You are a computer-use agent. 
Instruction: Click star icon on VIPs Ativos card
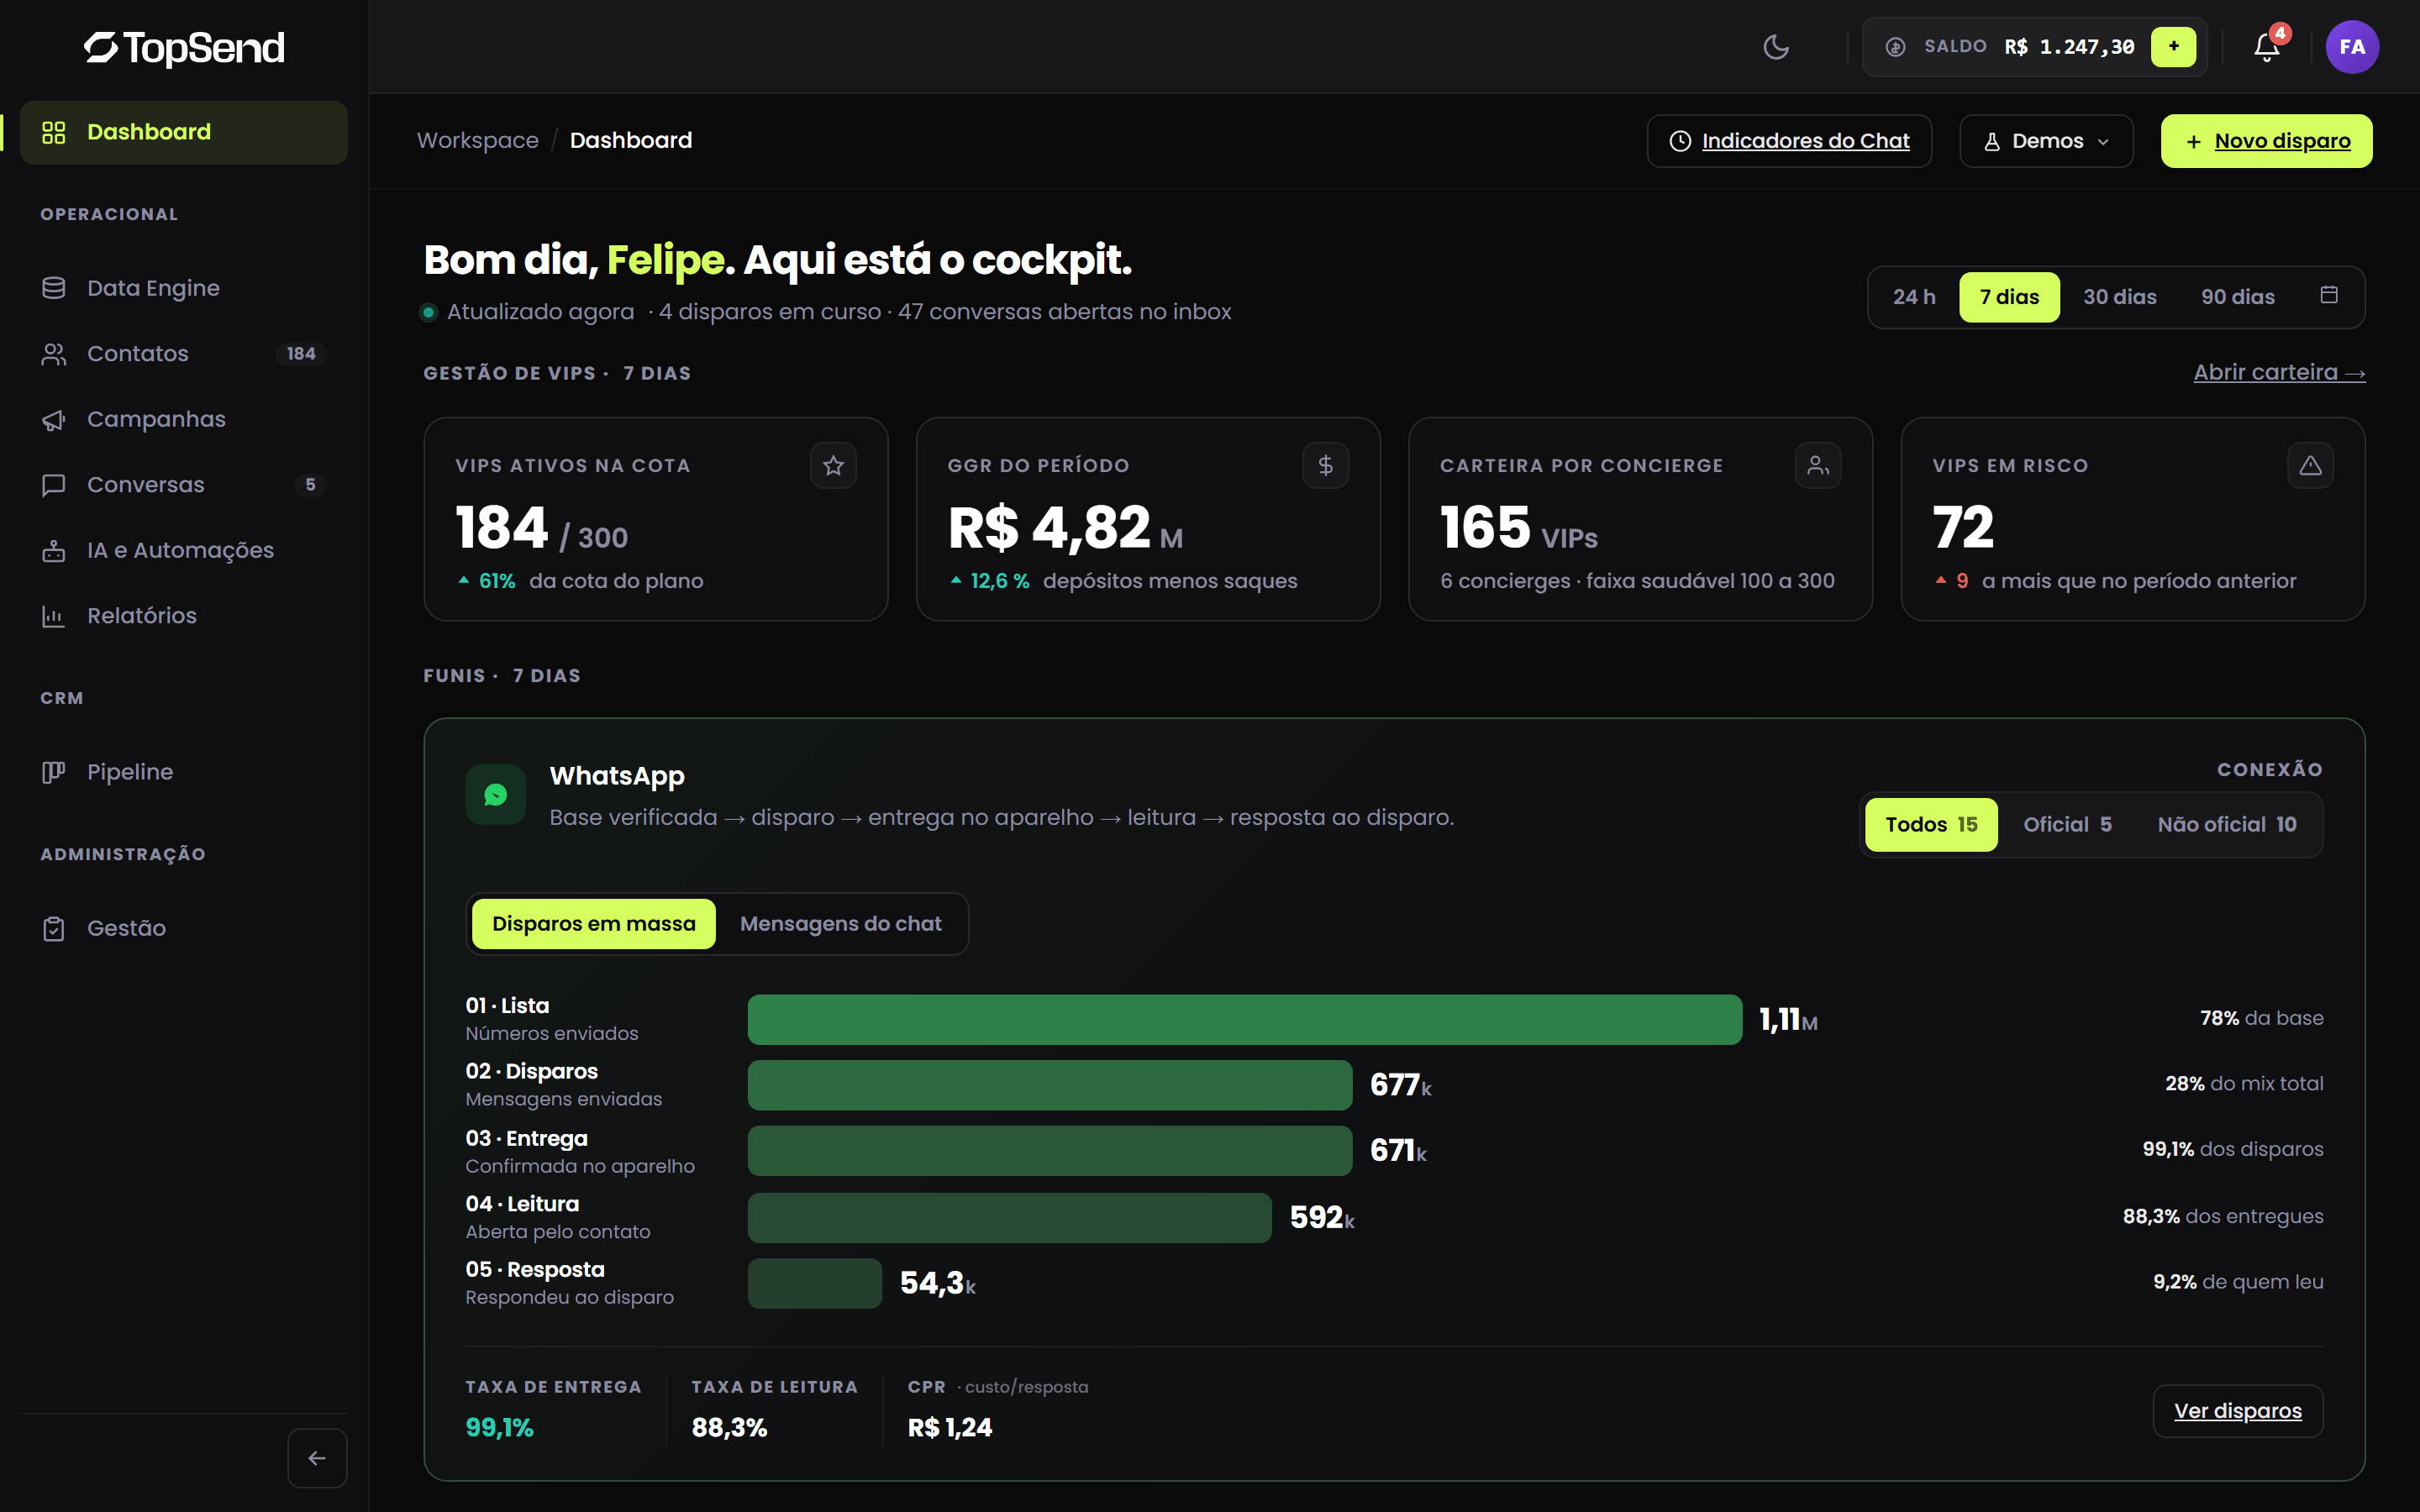coord(833,465)
